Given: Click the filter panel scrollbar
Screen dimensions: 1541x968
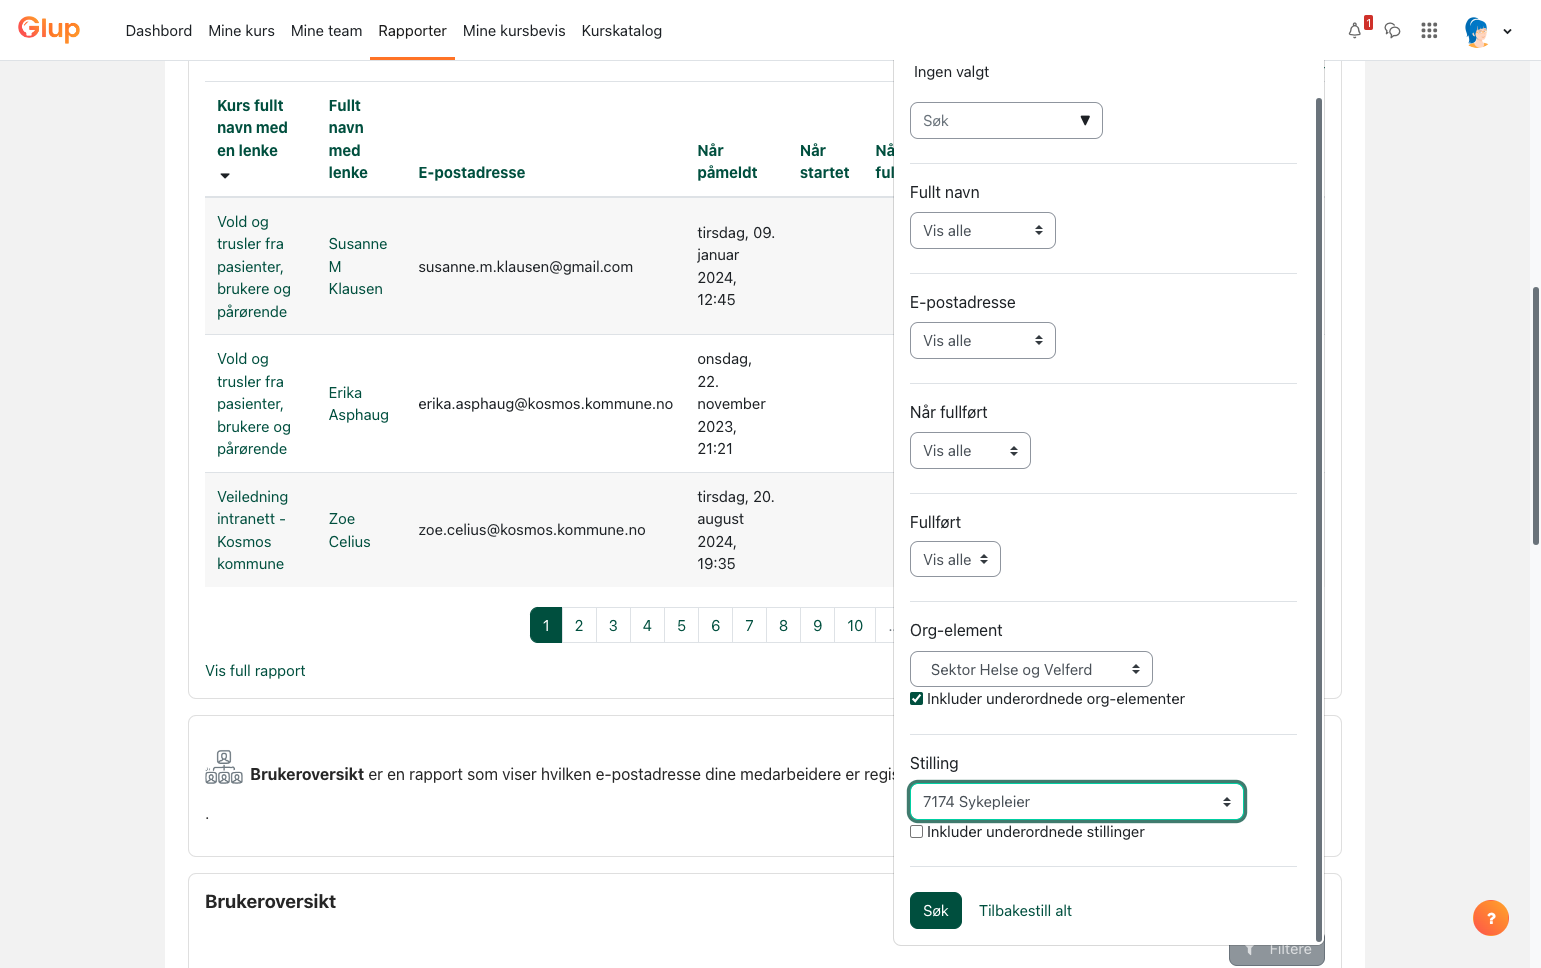Looking at the screenshot, I should click(1319, 520).
